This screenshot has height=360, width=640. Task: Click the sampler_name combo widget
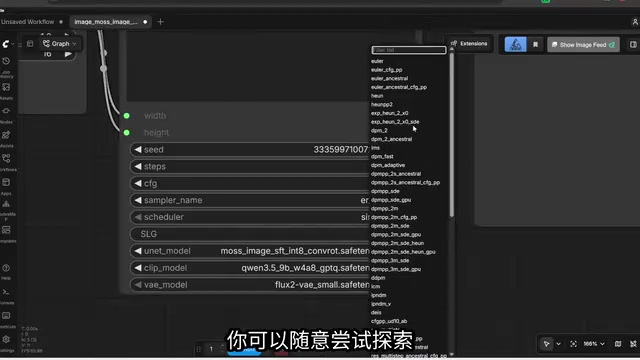point(250,200)
